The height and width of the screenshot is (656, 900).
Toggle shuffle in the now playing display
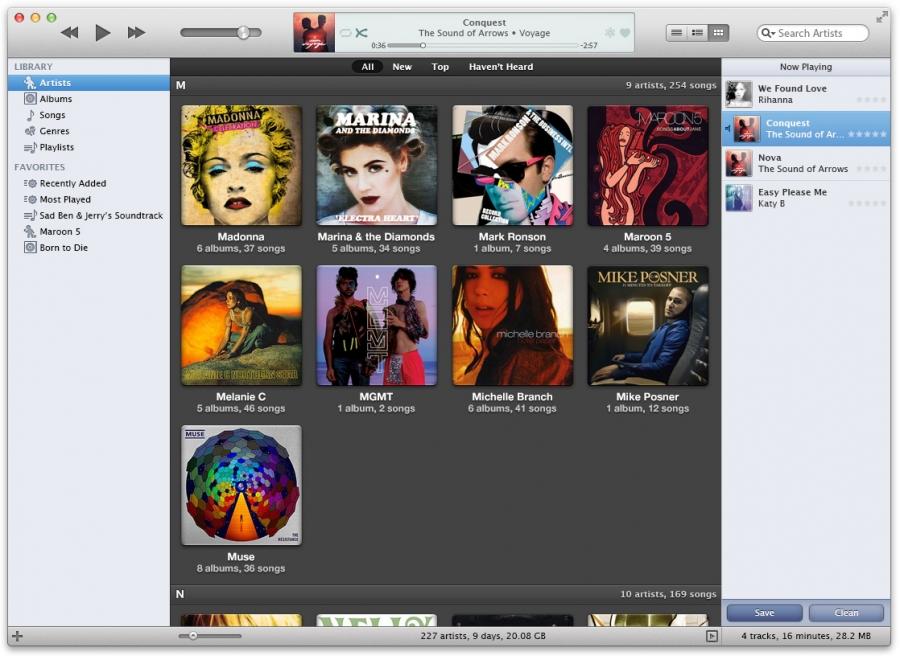click(362, 33)
